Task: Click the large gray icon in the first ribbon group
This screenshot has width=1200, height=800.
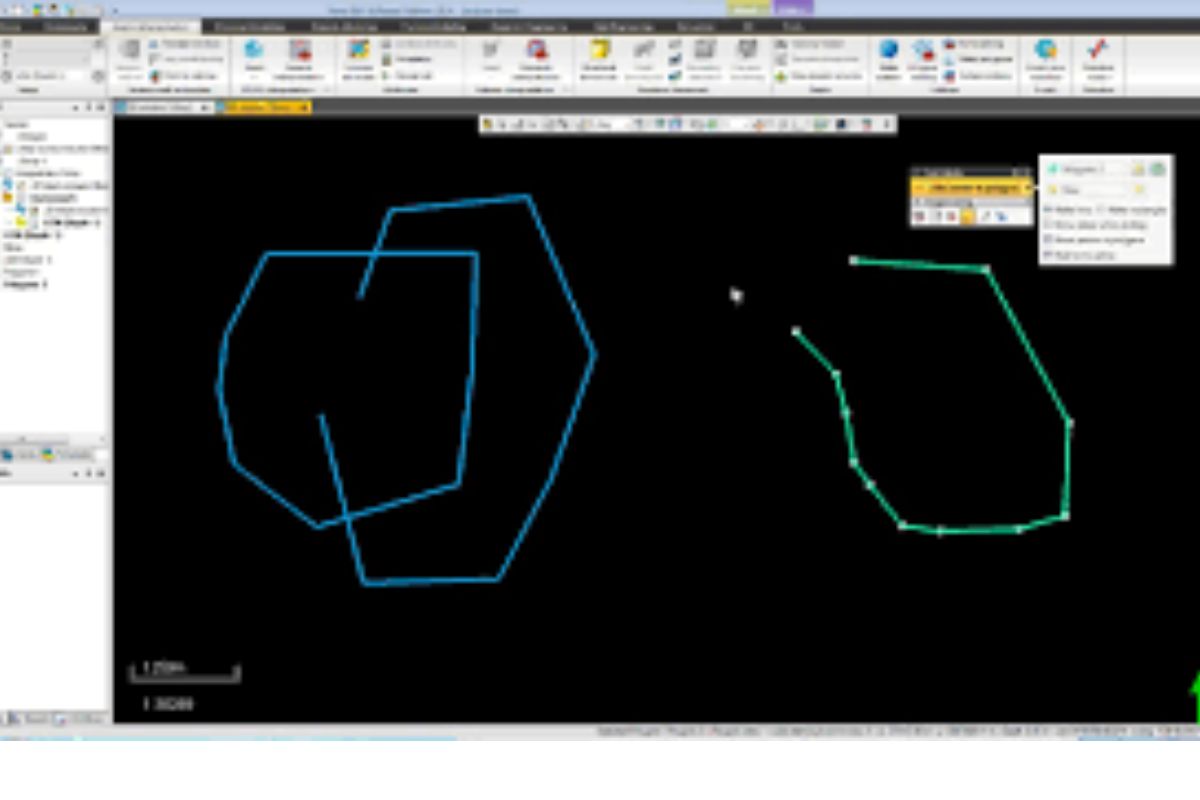Action: click(x=129, y=50)
